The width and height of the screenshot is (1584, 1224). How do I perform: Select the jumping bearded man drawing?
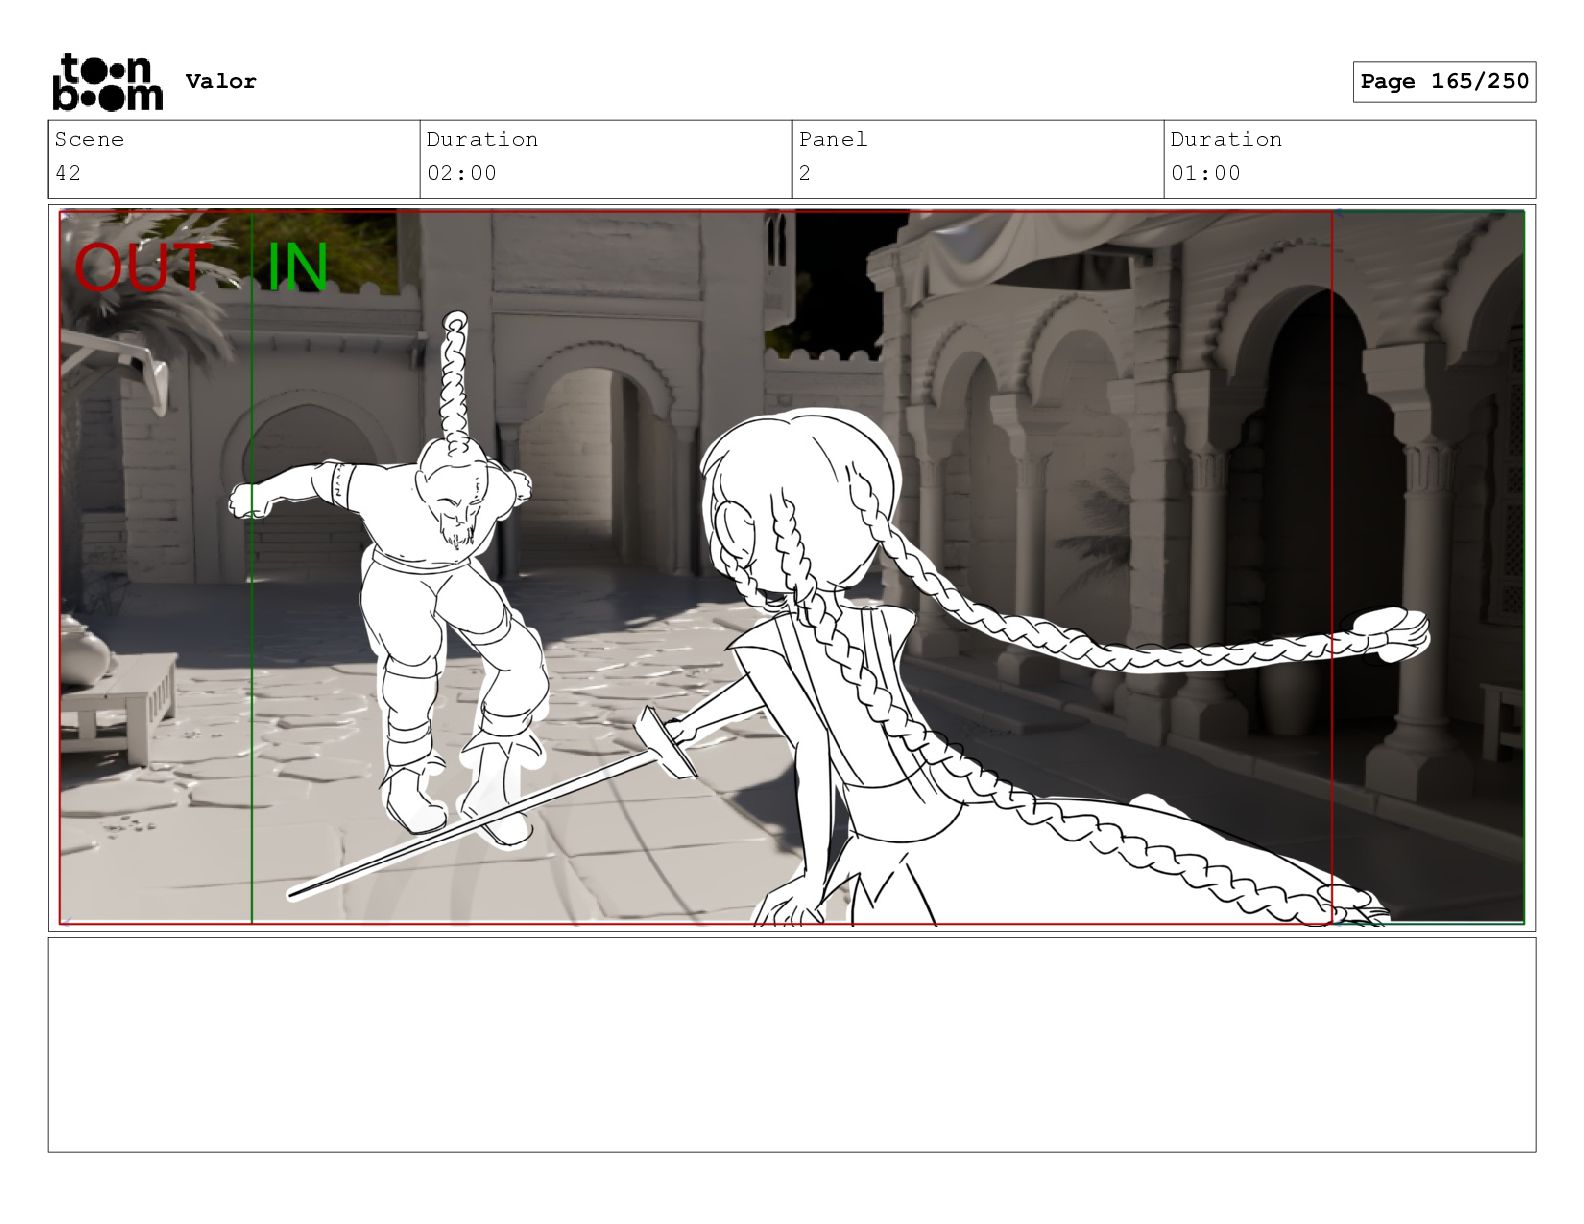[440, 600]
